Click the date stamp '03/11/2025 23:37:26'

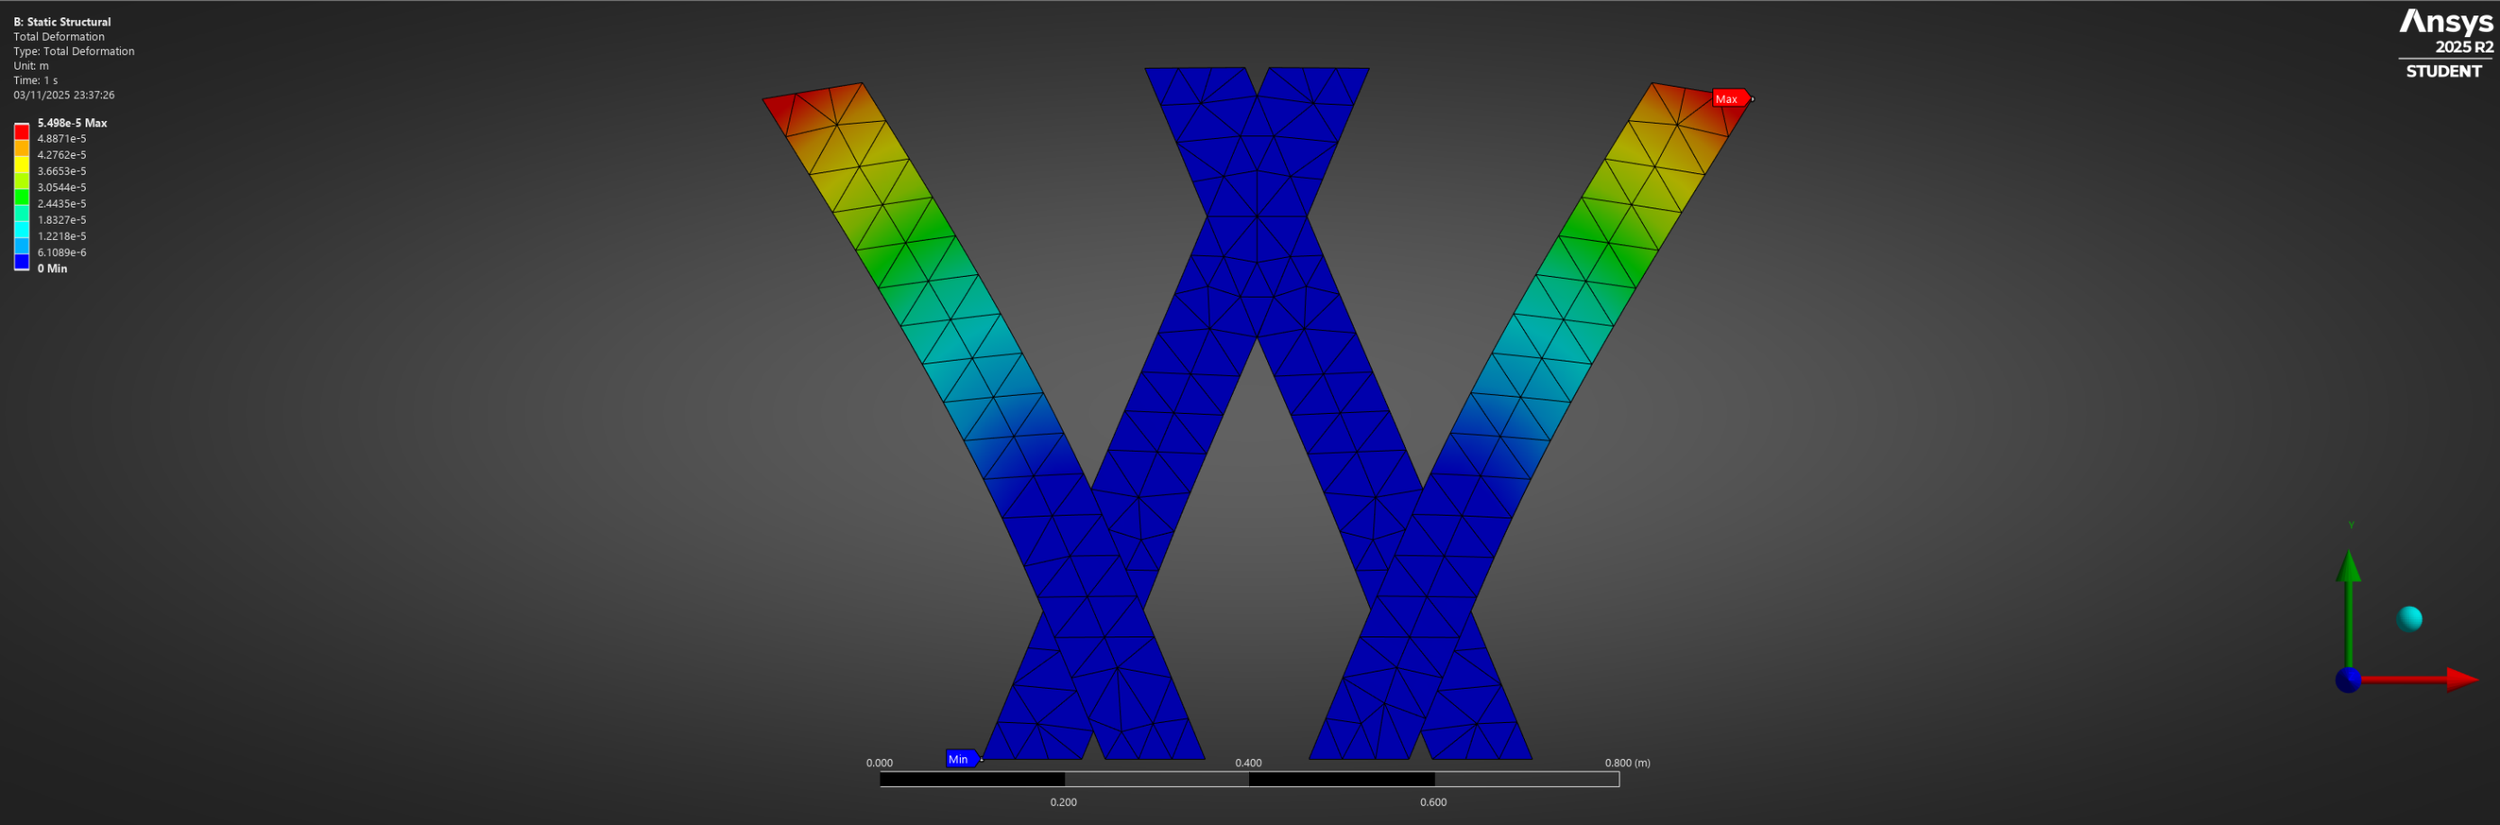(64, 95)
